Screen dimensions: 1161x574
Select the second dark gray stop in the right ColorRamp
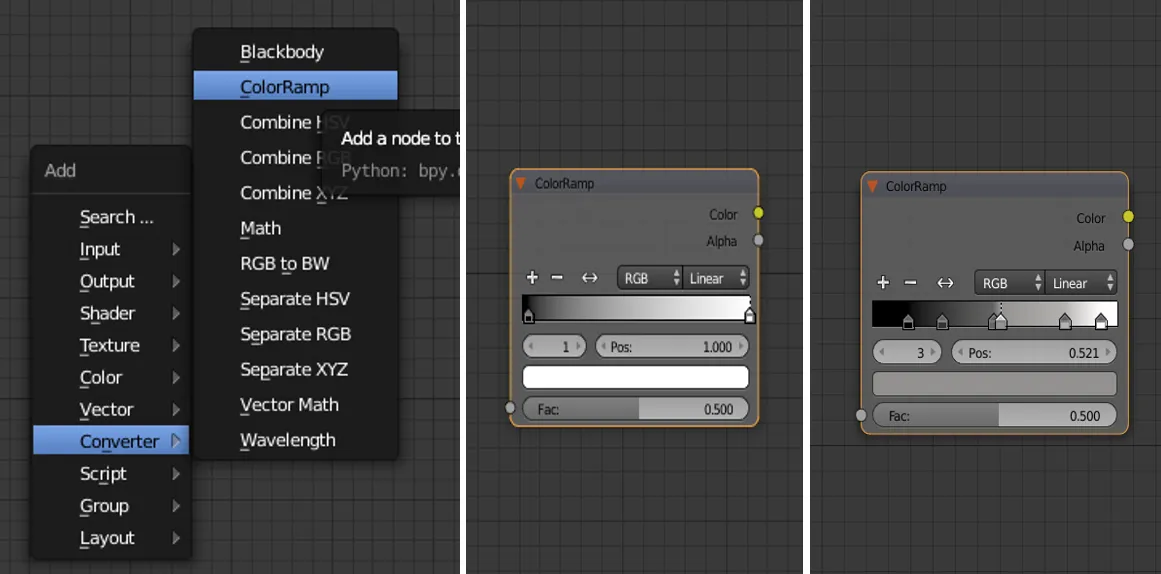tap(942, 321)
